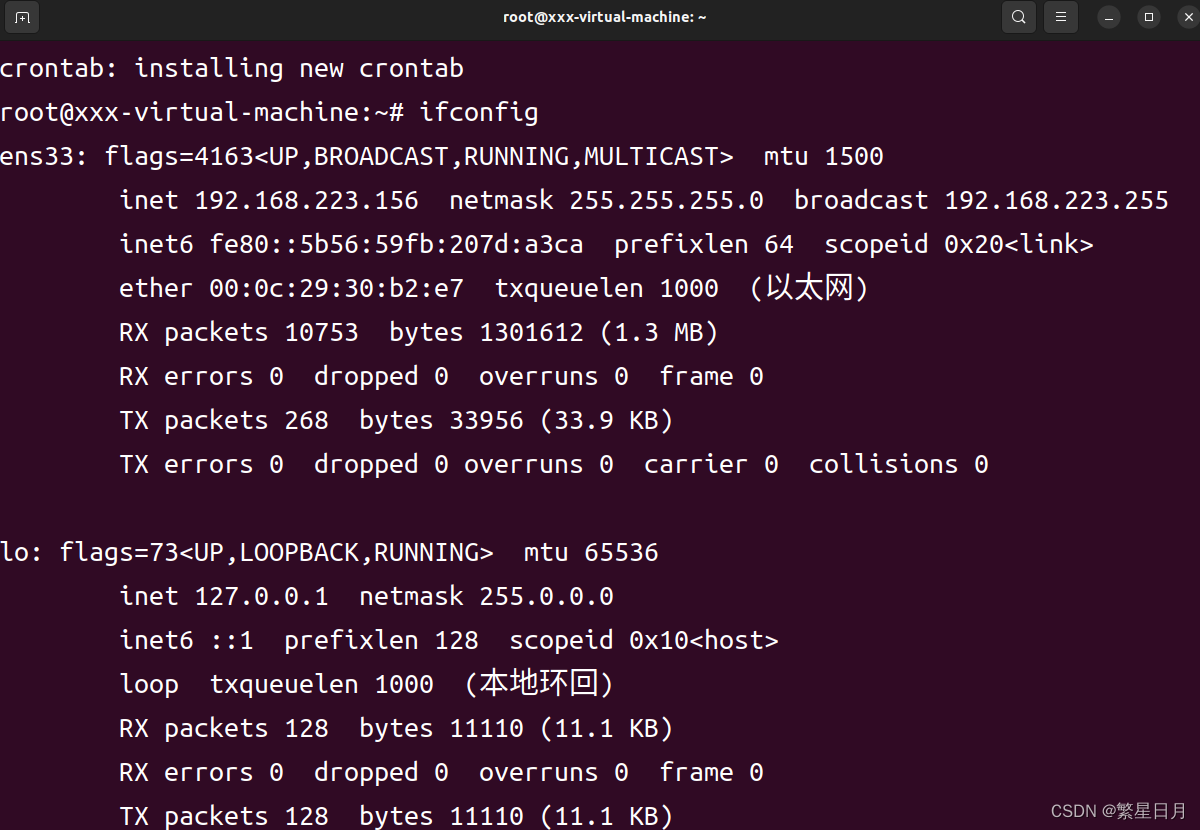
Task: Click 'carrier 0' in ens33 TX errors
Action: tap(712, 464)
